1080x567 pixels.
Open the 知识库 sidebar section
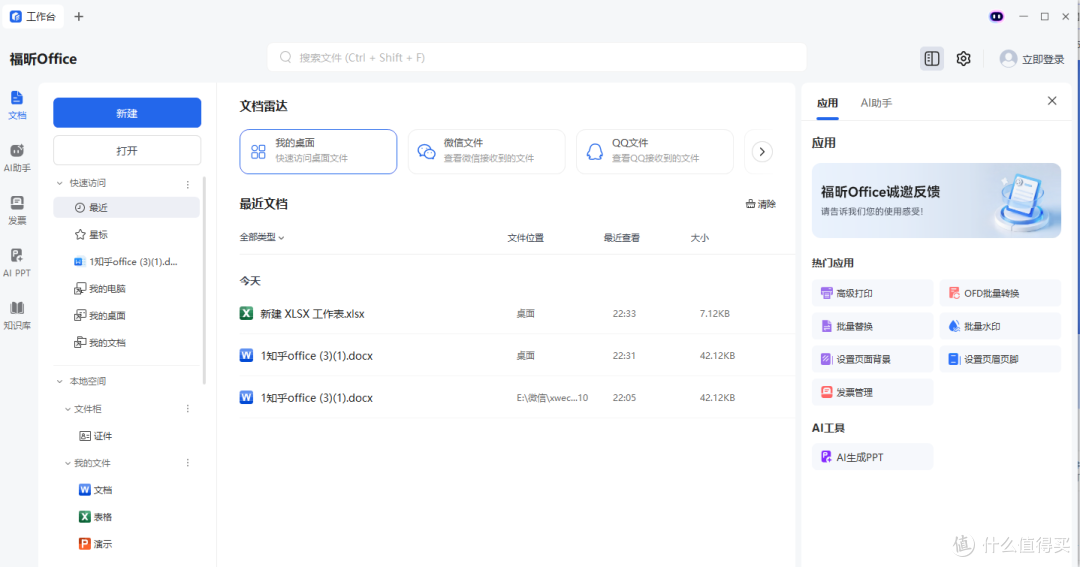point(17,315)
